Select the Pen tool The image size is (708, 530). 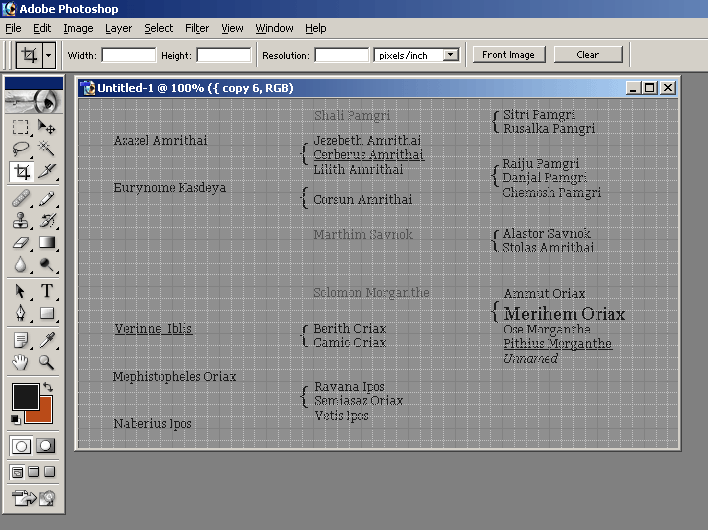point(20,313)
